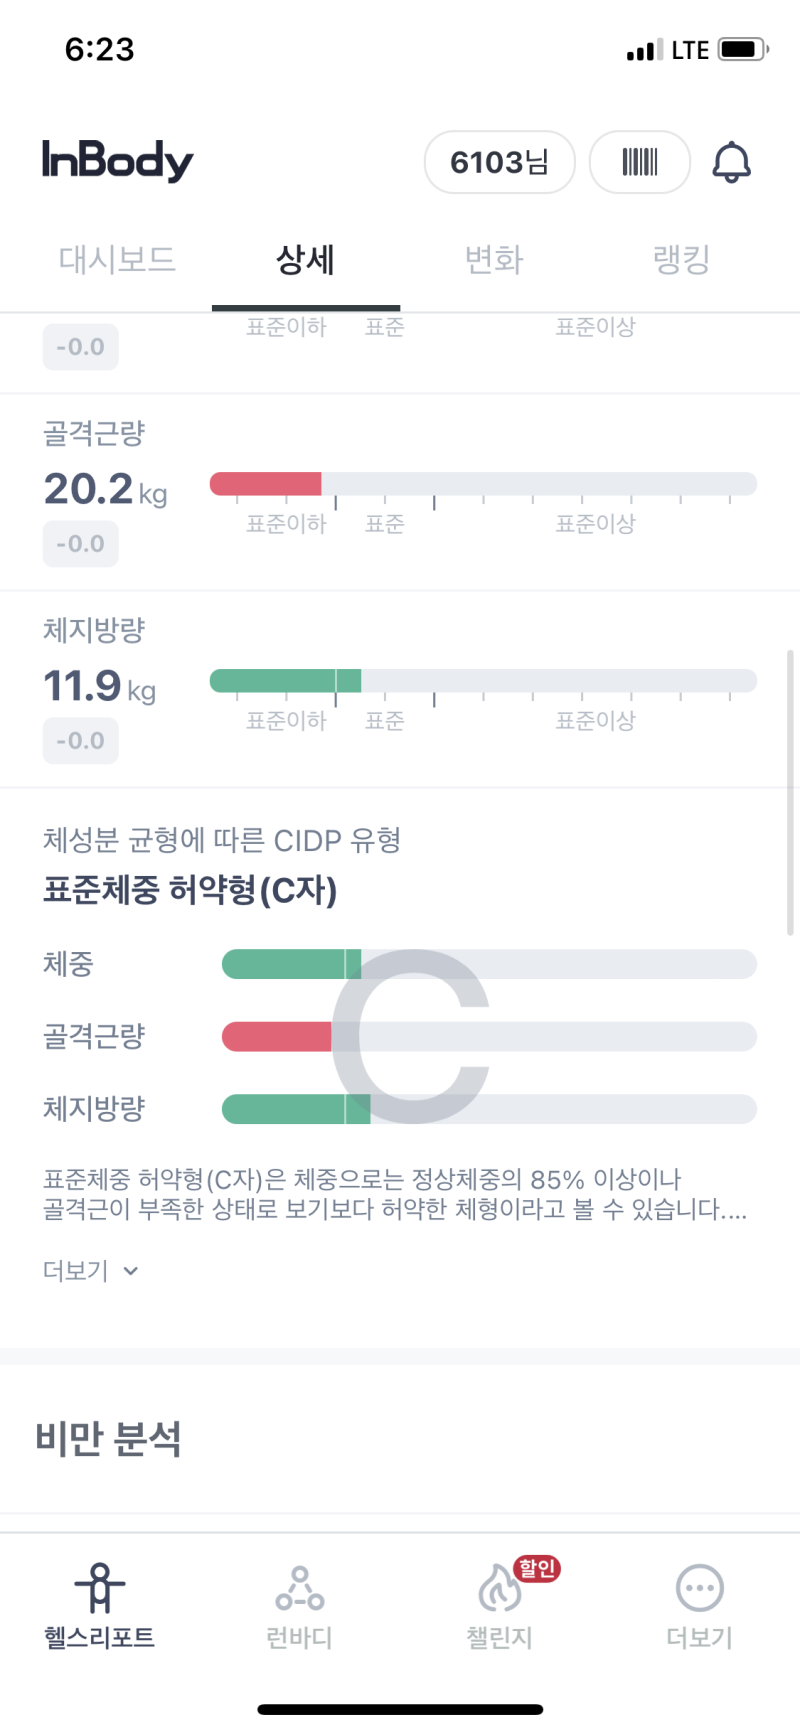Switch to the 랭킹 tab
800x1732 pixels.
click(x=682, y=260)
